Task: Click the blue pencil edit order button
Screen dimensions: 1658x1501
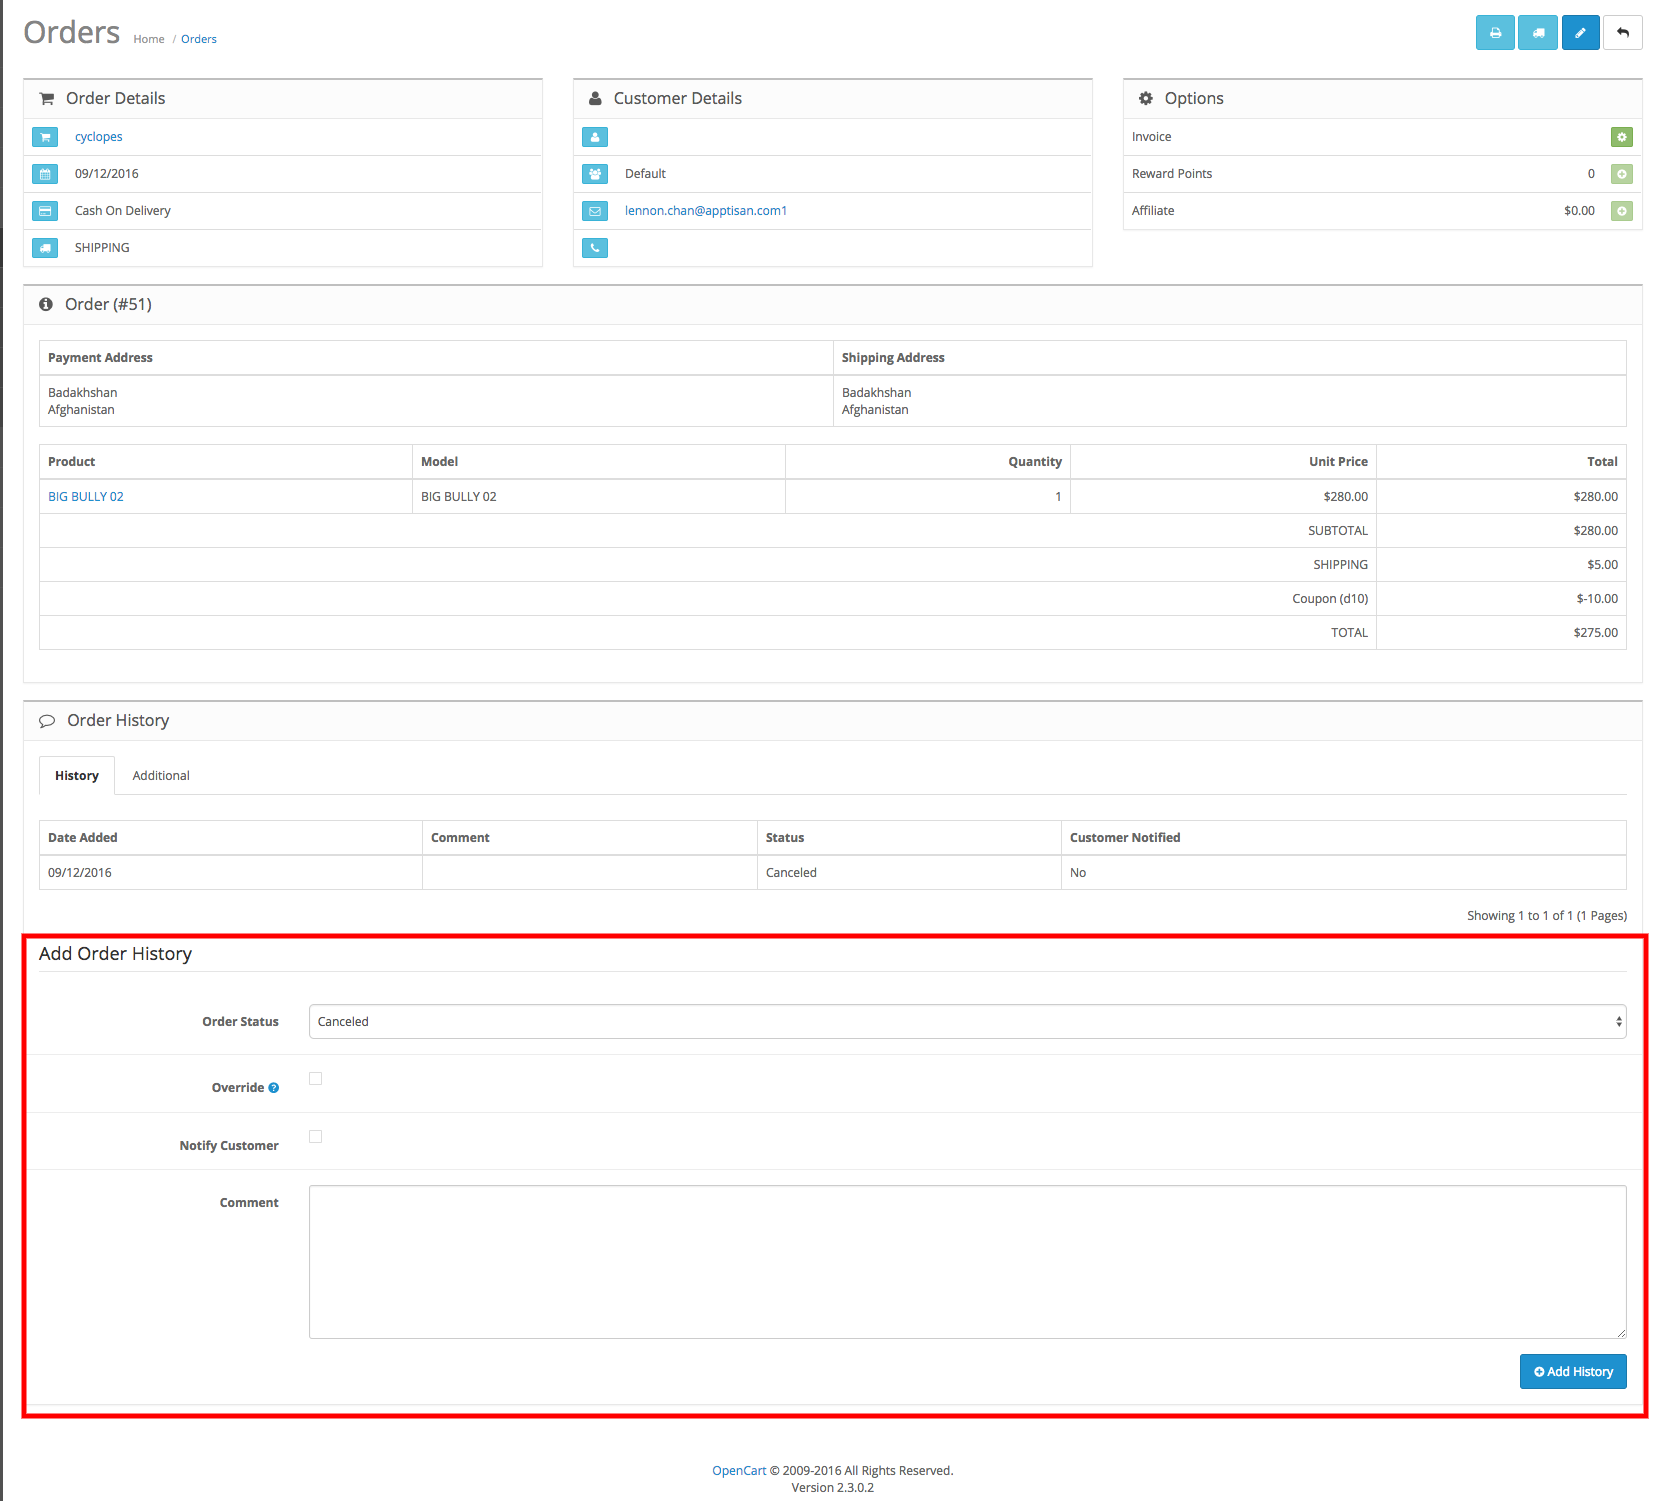Action: (x=1580, y=33)
